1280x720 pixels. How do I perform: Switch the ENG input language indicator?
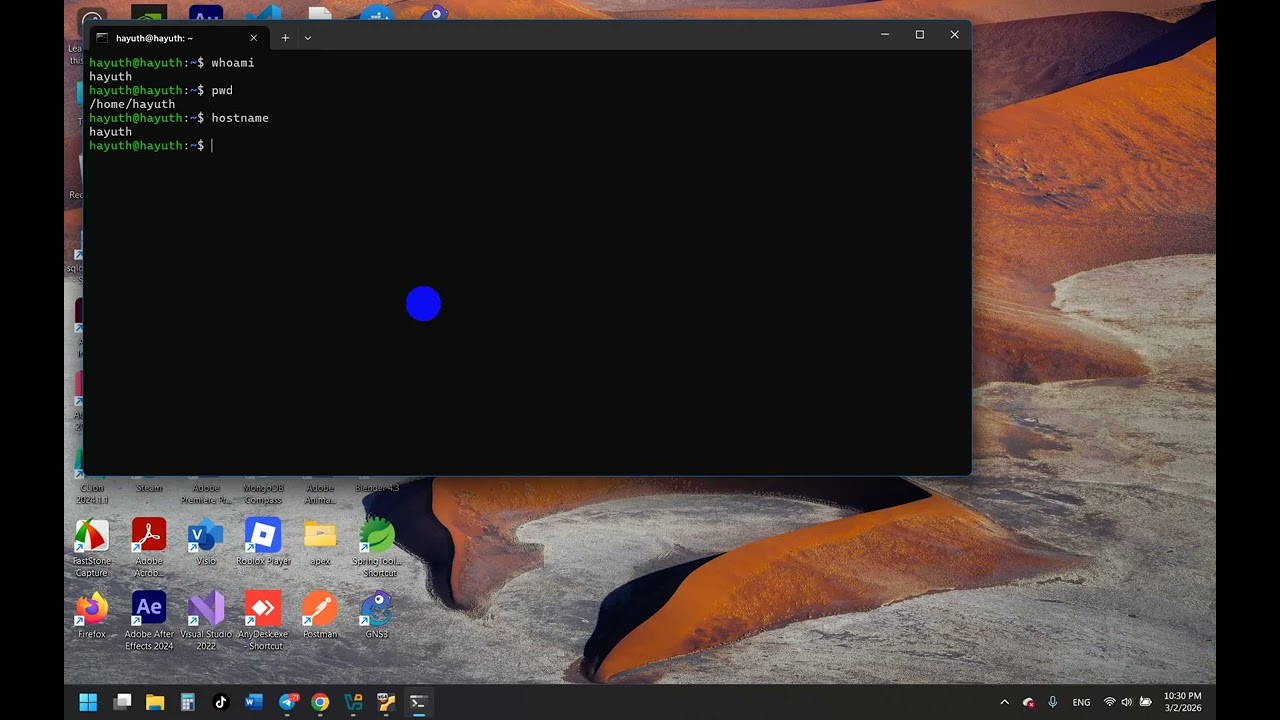(1081, 702)
